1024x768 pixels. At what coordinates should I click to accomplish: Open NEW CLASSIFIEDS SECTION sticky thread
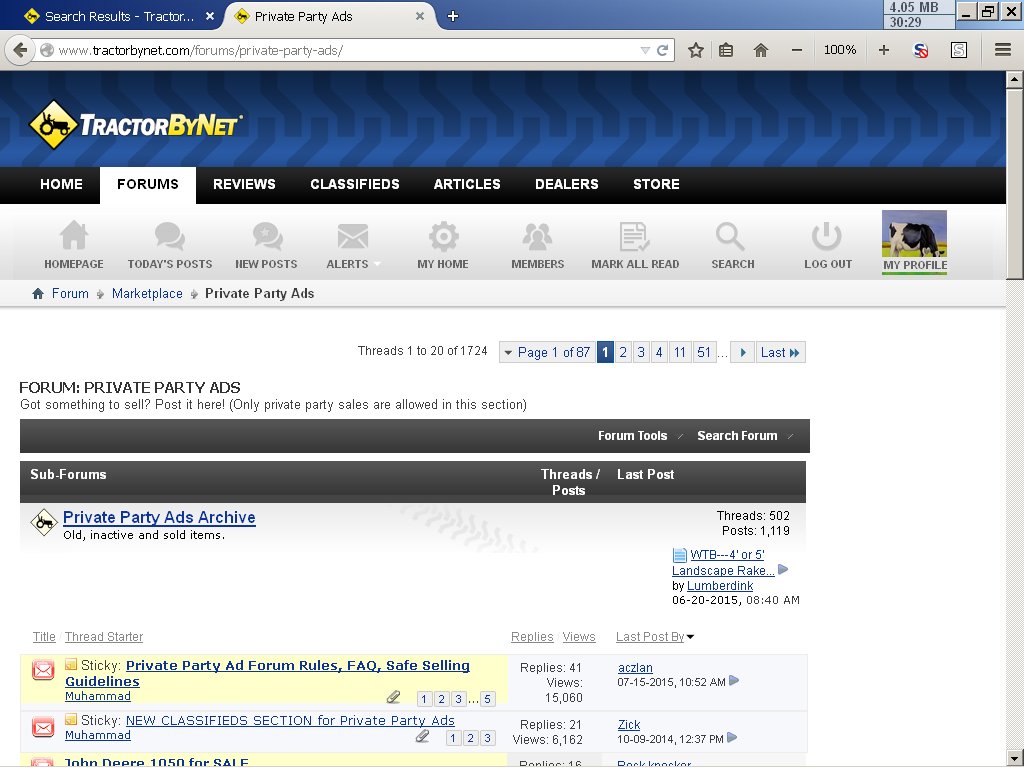290,720
